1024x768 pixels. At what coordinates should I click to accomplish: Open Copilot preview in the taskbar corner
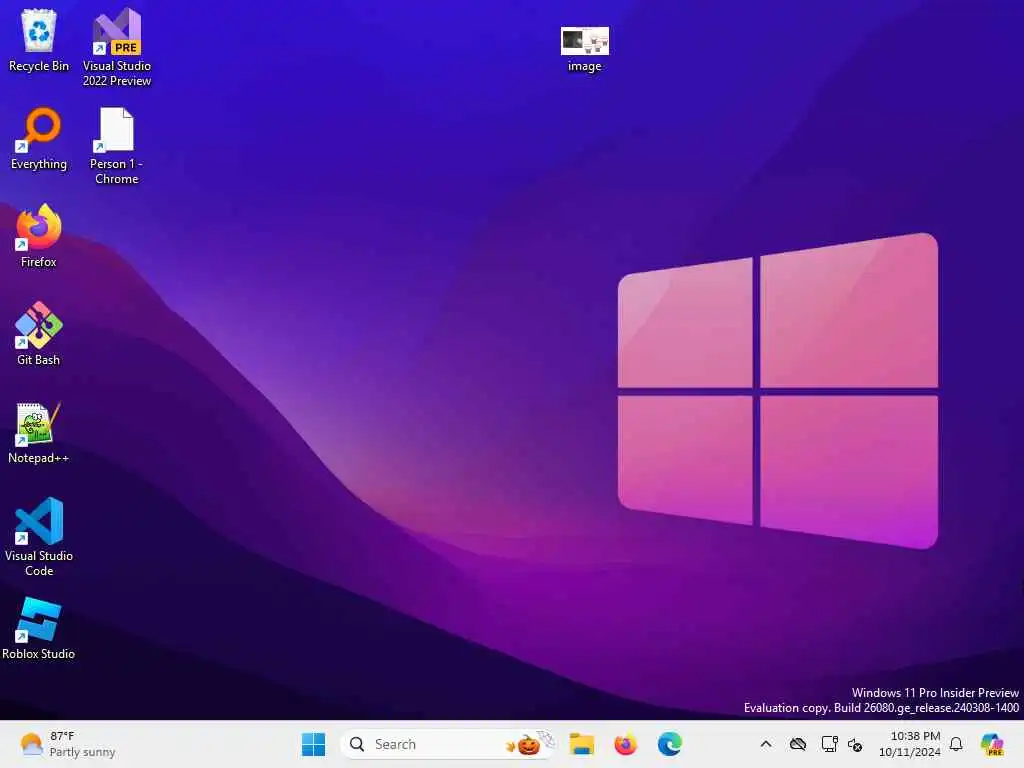coord(992,744)
